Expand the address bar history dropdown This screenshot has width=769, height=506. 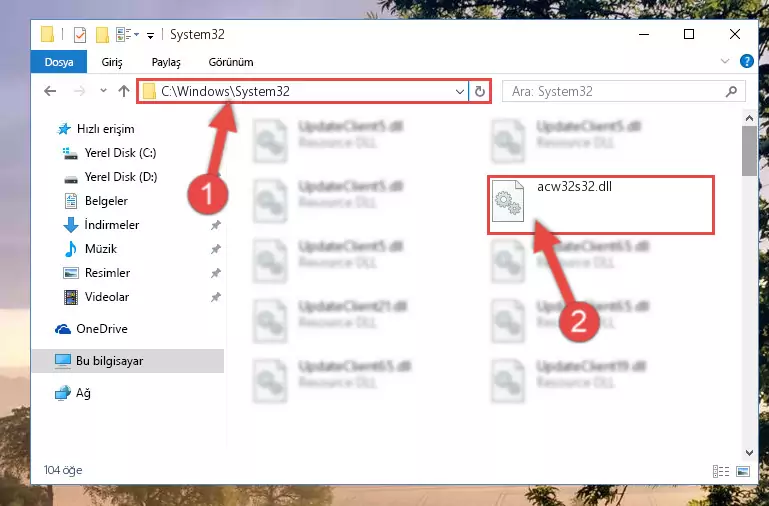[460, 91]
